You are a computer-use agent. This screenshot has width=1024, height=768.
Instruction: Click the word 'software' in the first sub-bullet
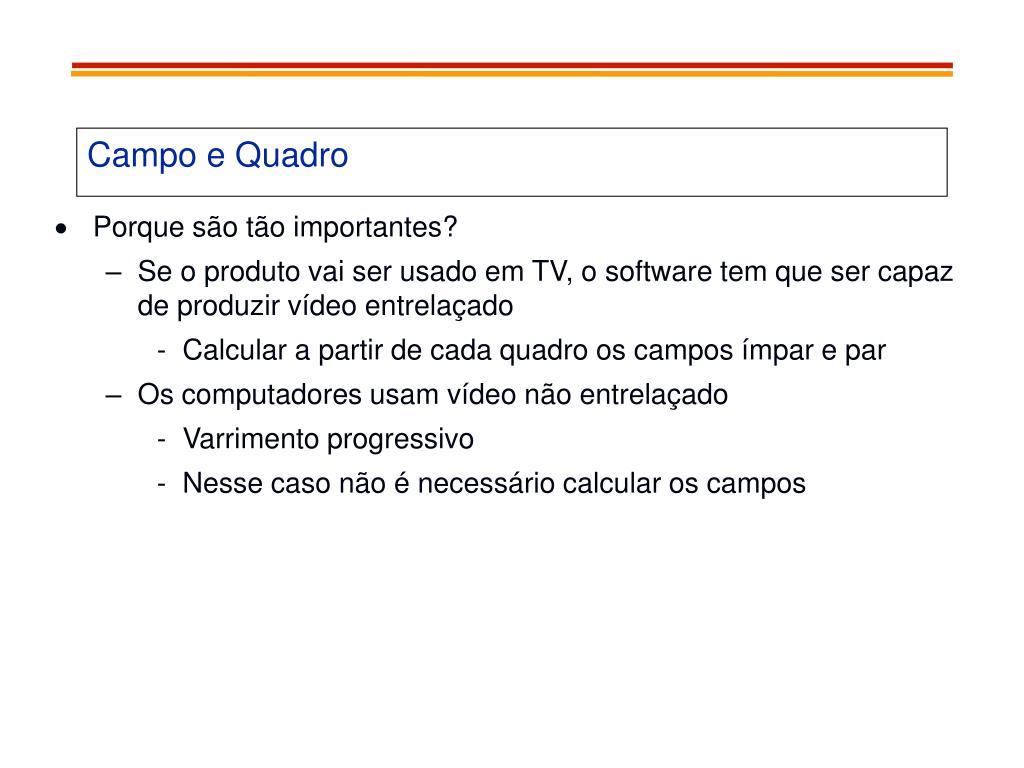pos(658,272)
